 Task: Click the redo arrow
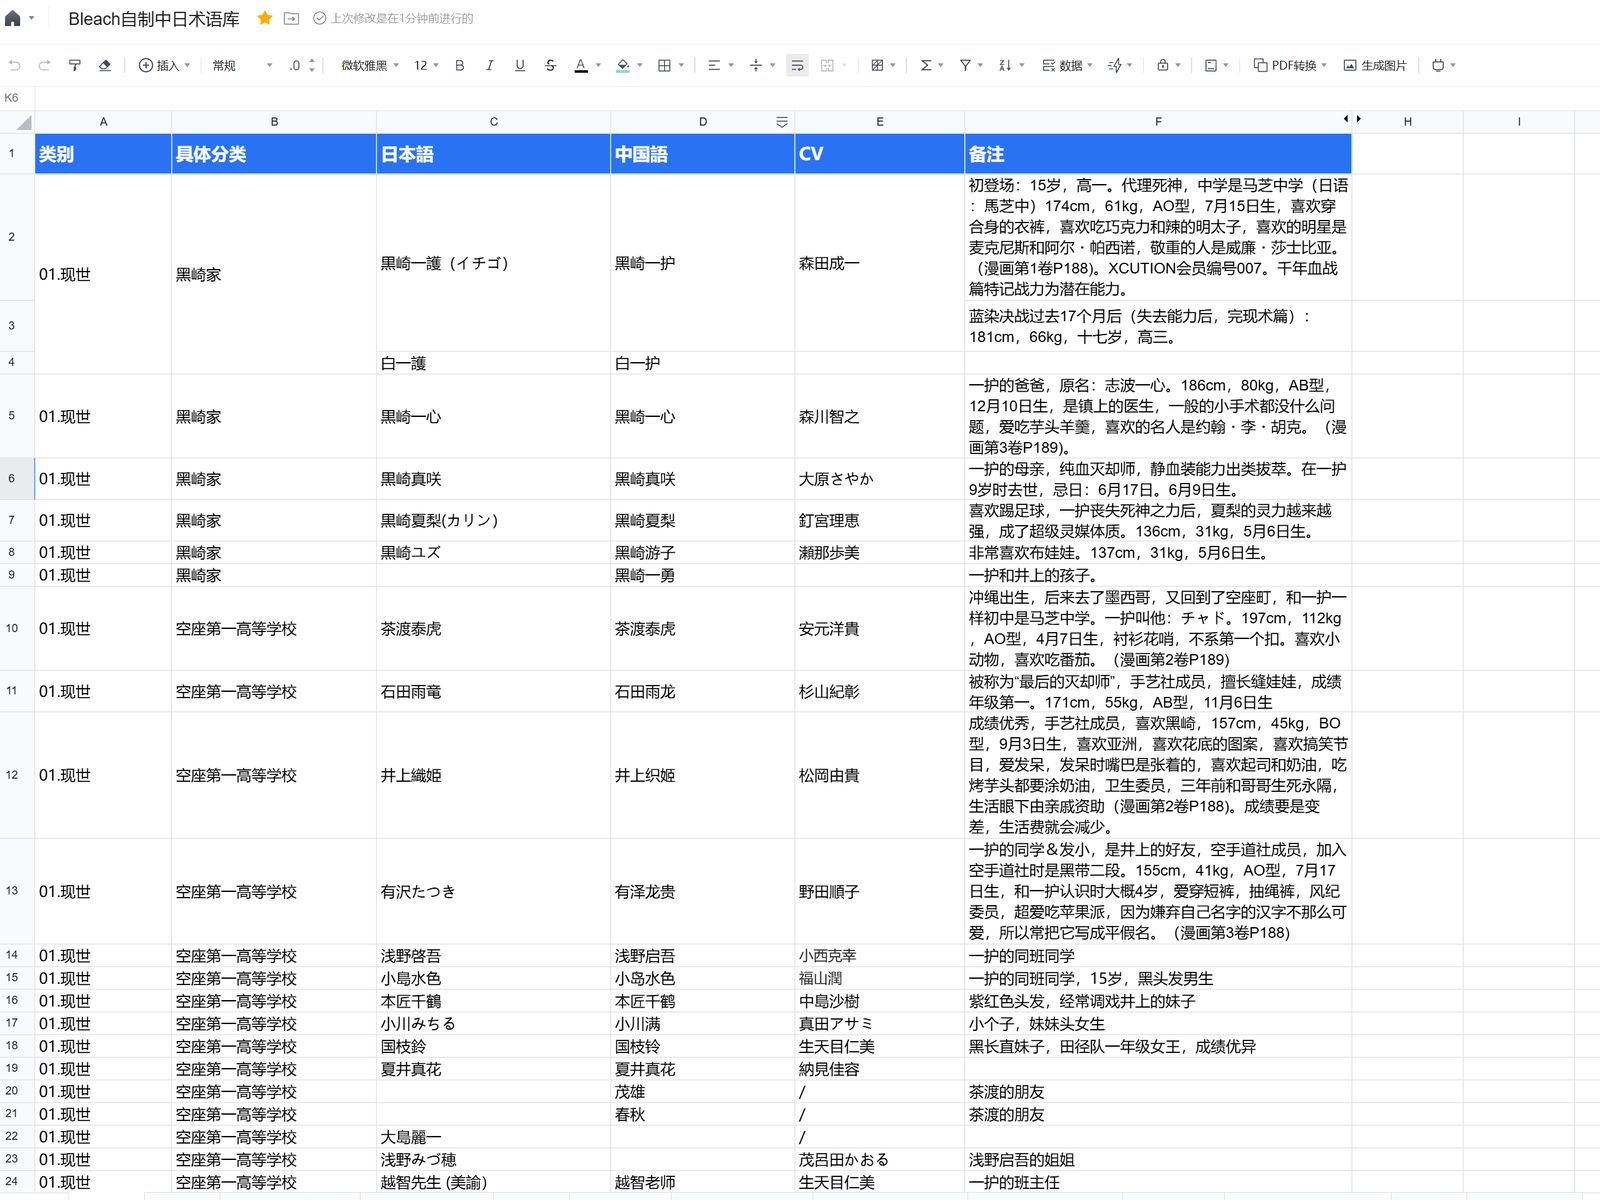tap(44, 65)
